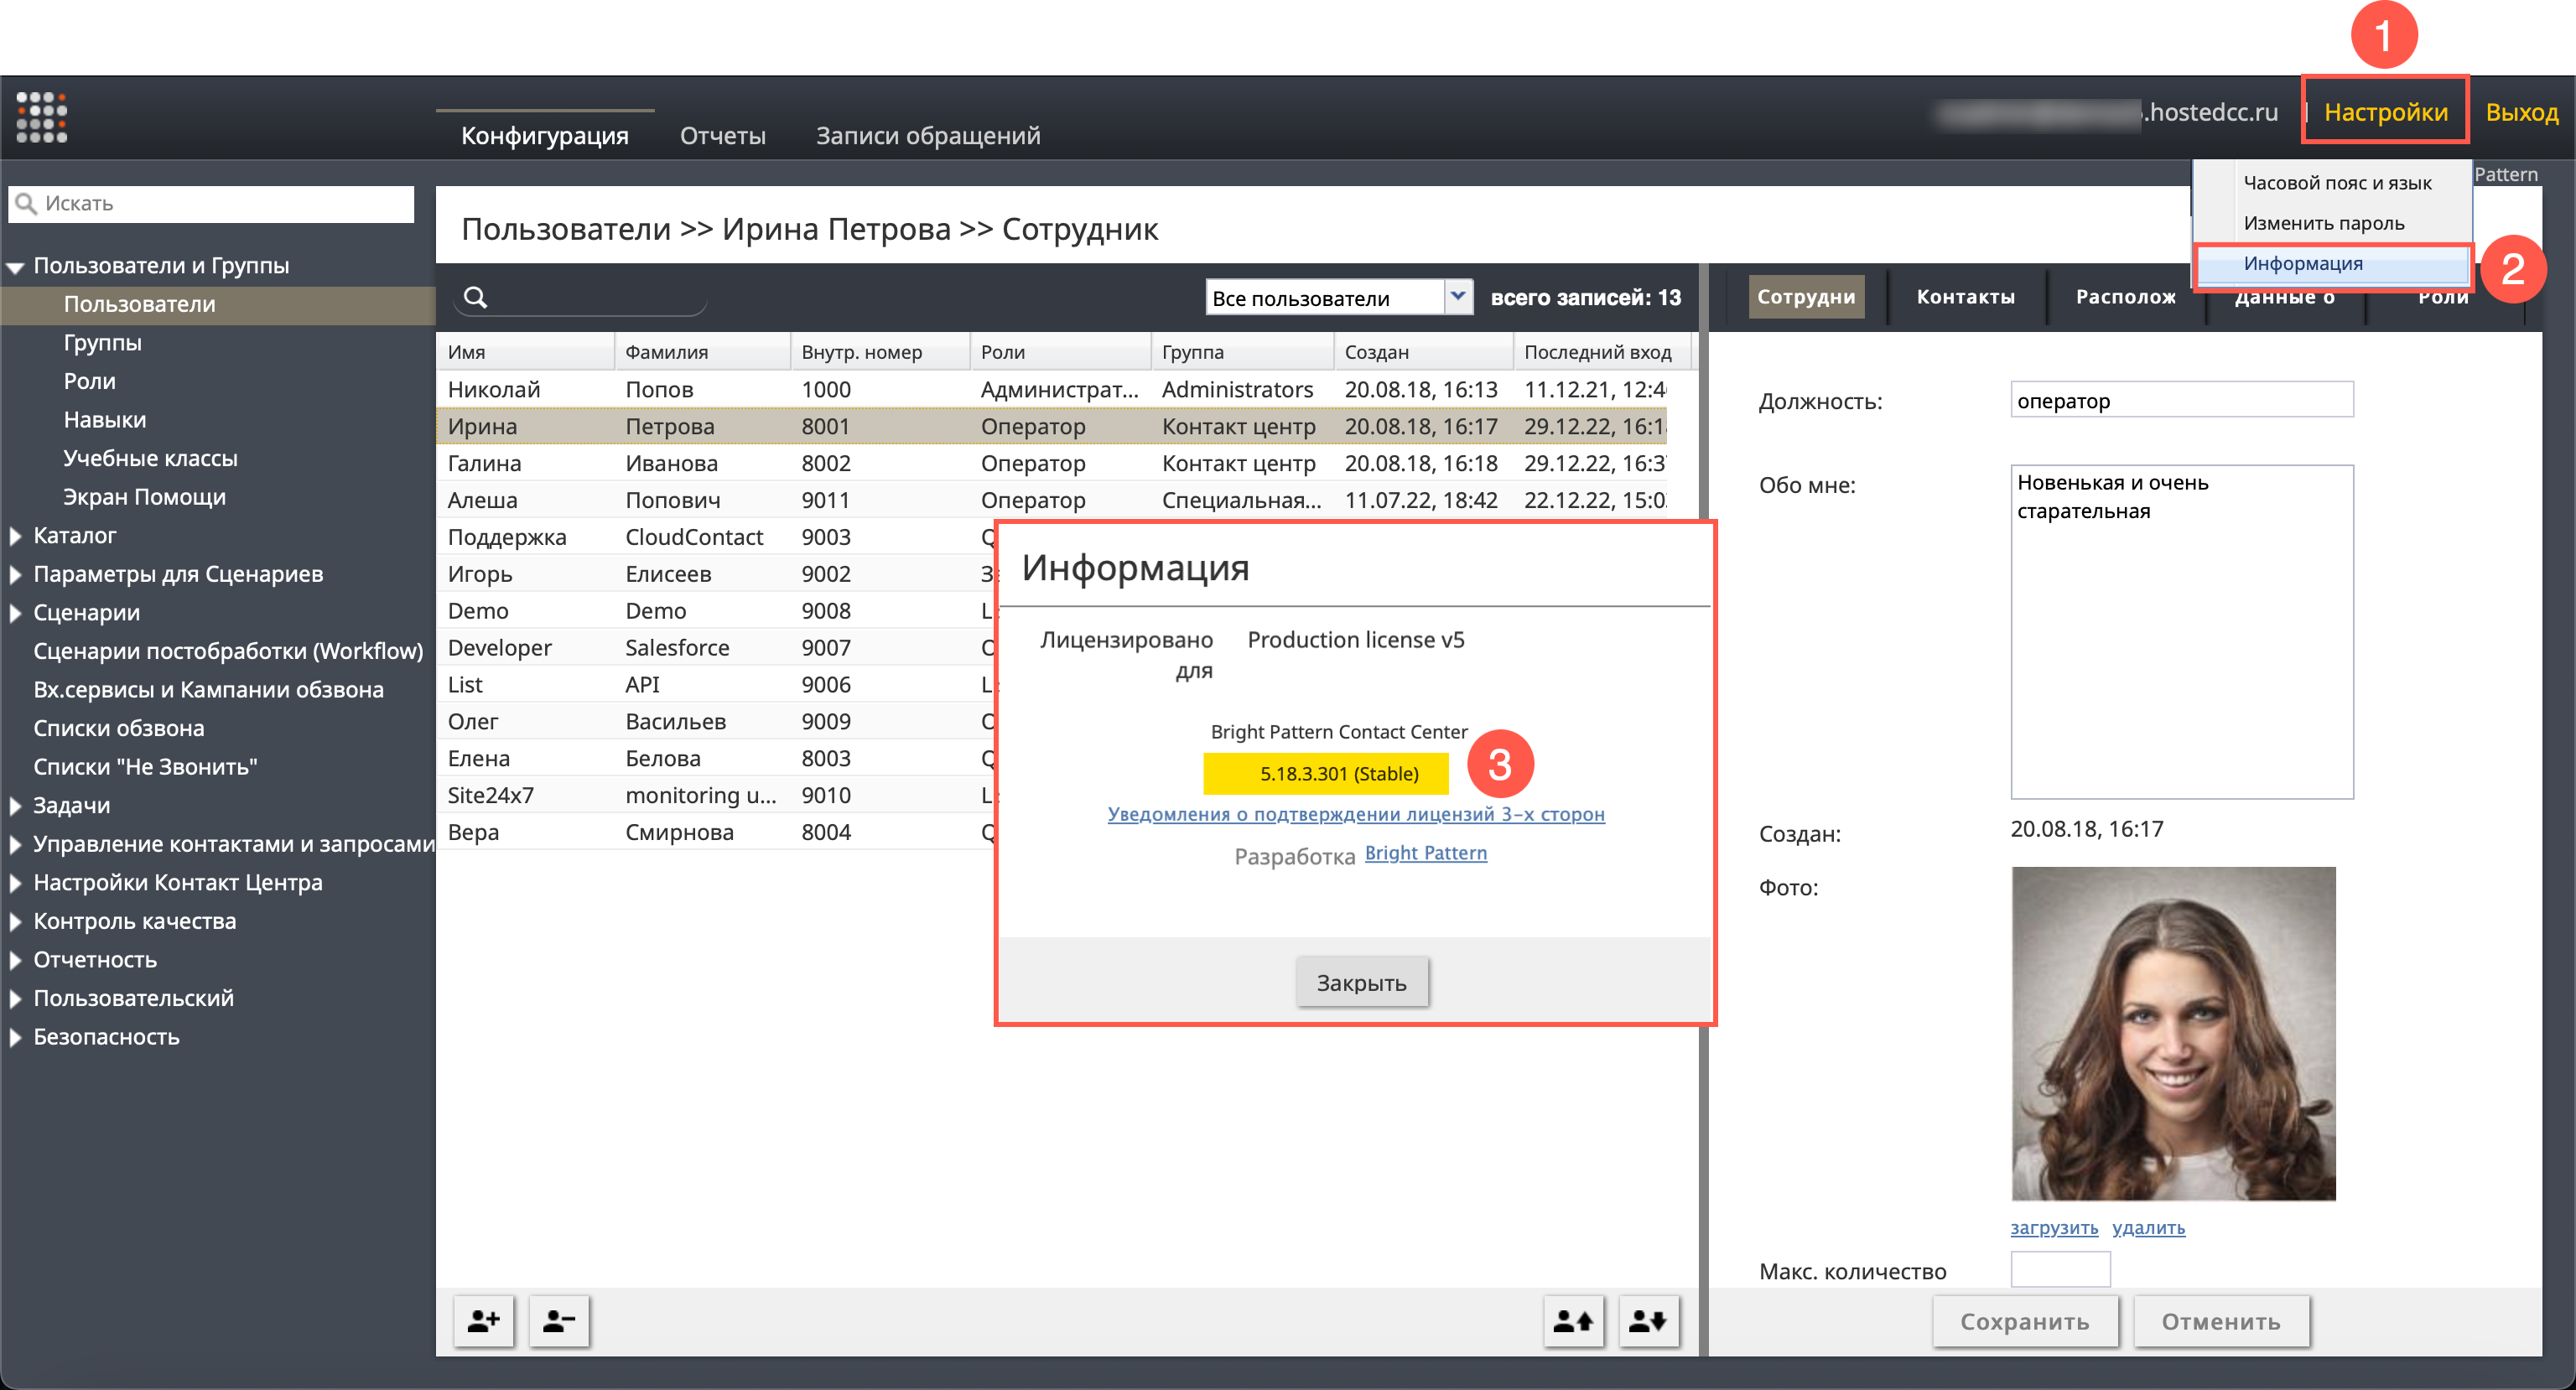Click the add user icon button
The width and height of the screenshot is (2576, 1390).
click(484, 1321)
